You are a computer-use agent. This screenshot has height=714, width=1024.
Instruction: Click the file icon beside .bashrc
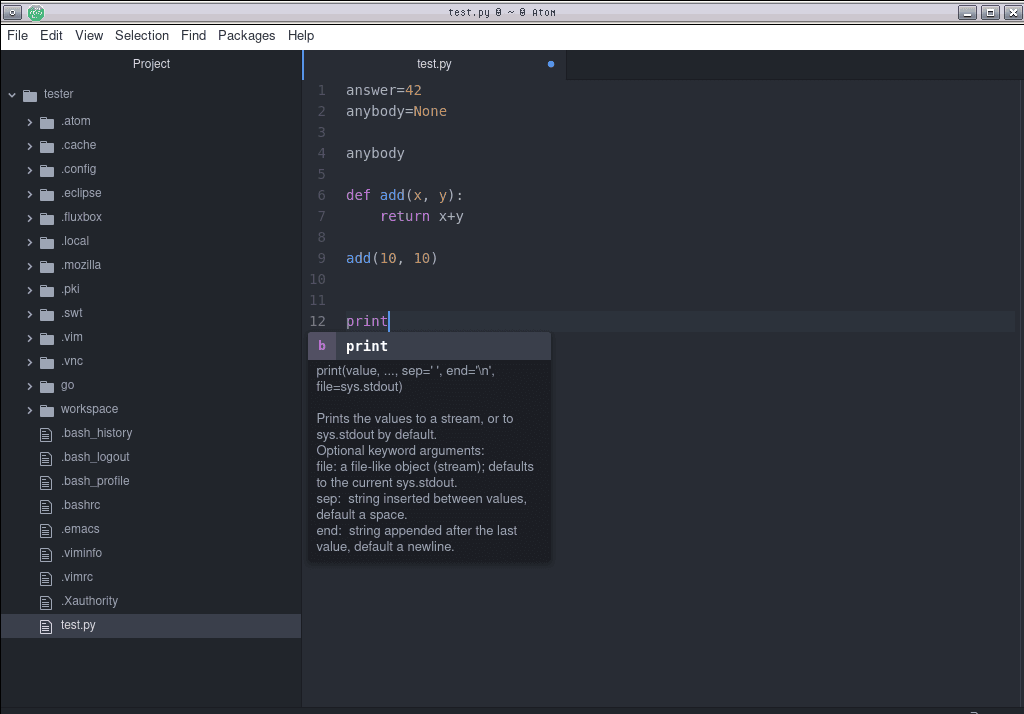coord(44,506)
